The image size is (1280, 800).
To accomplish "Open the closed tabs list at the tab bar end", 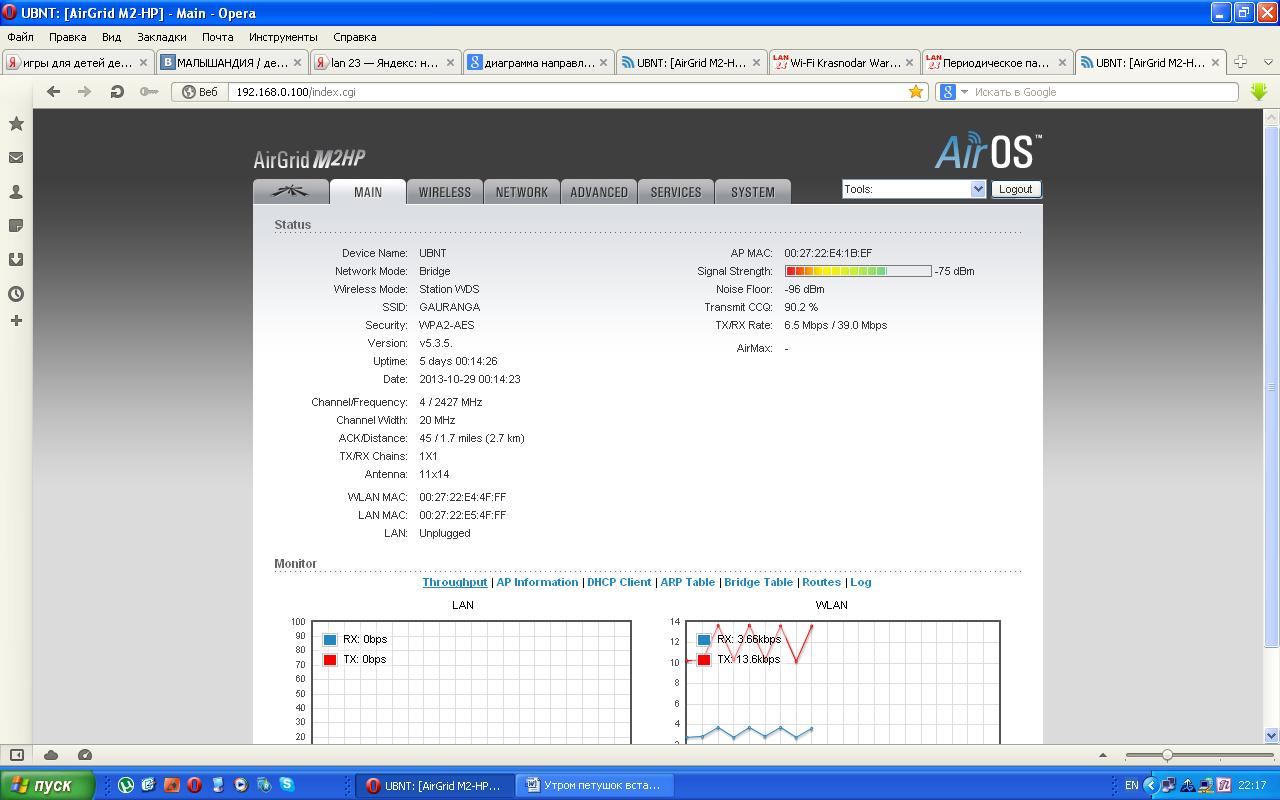I will click(x=1267, y=62).
